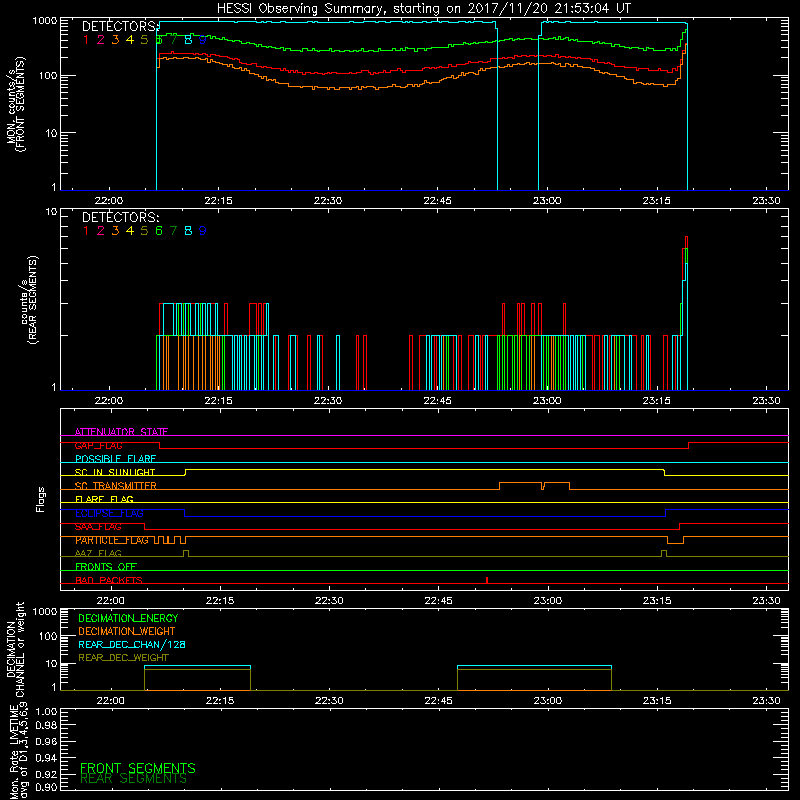Image resolution: width=800 pixels, height=800 pixels.
Task: Click the REAR_DEC_CHAN/128 legend entry
Action: click(x=132, y=644)
